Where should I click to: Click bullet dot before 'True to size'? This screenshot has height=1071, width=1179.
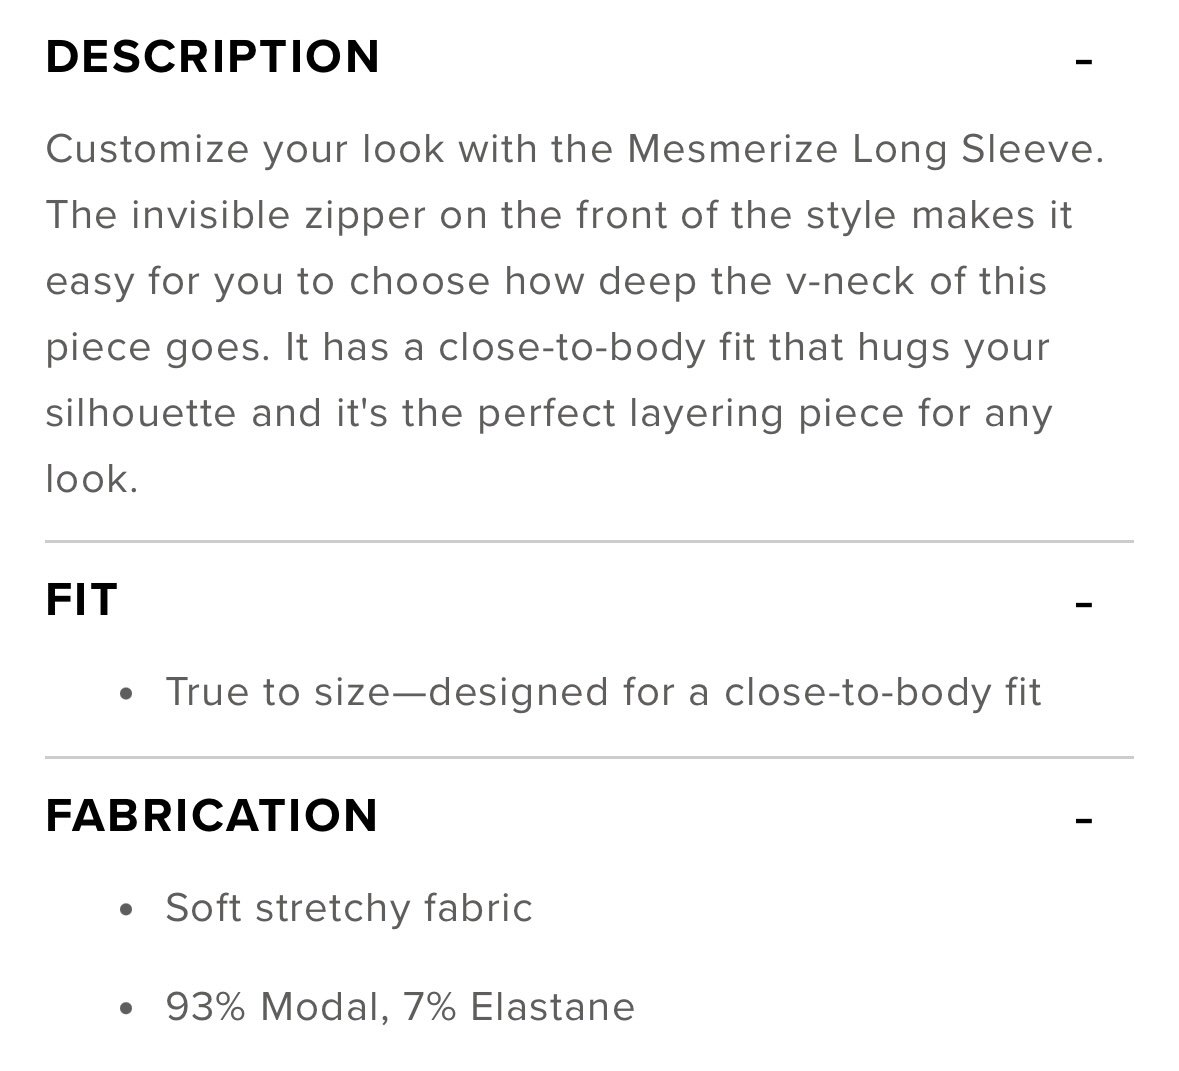pos(126,693)
